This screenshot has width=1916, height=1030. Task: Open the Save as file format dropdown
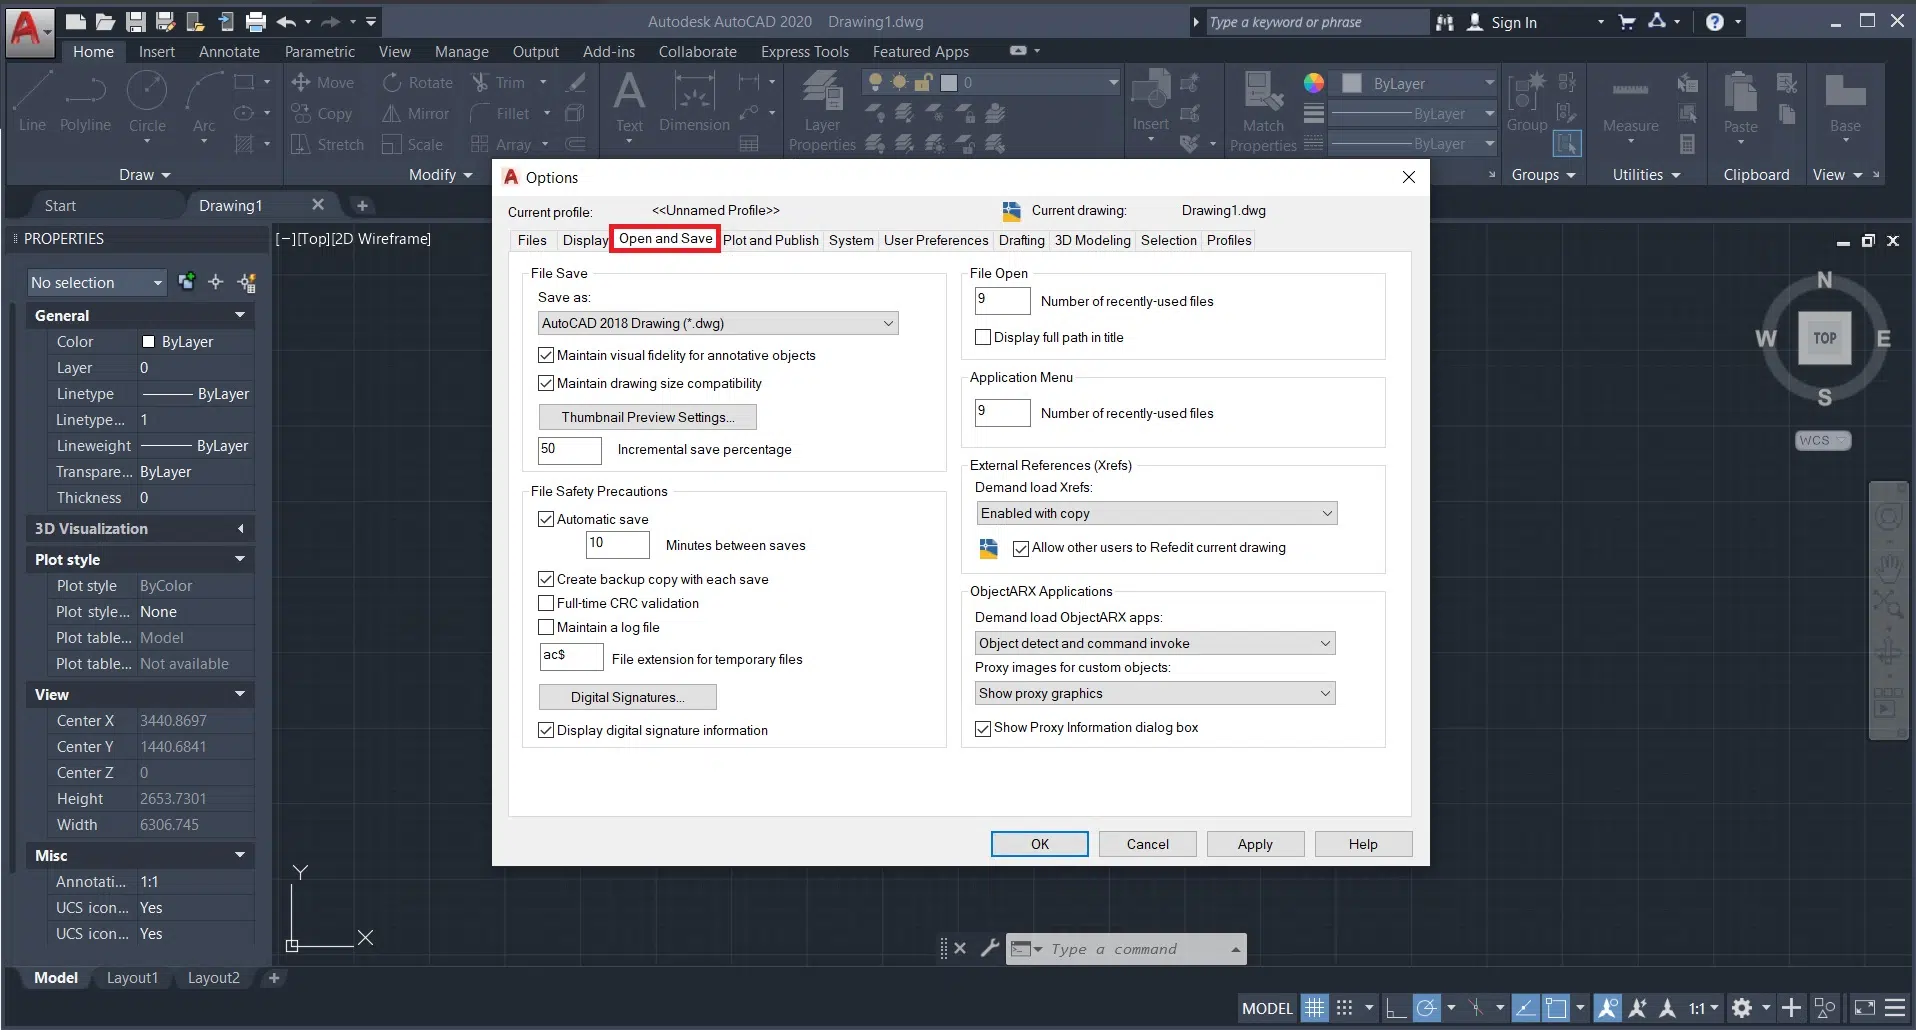(717, 323)
